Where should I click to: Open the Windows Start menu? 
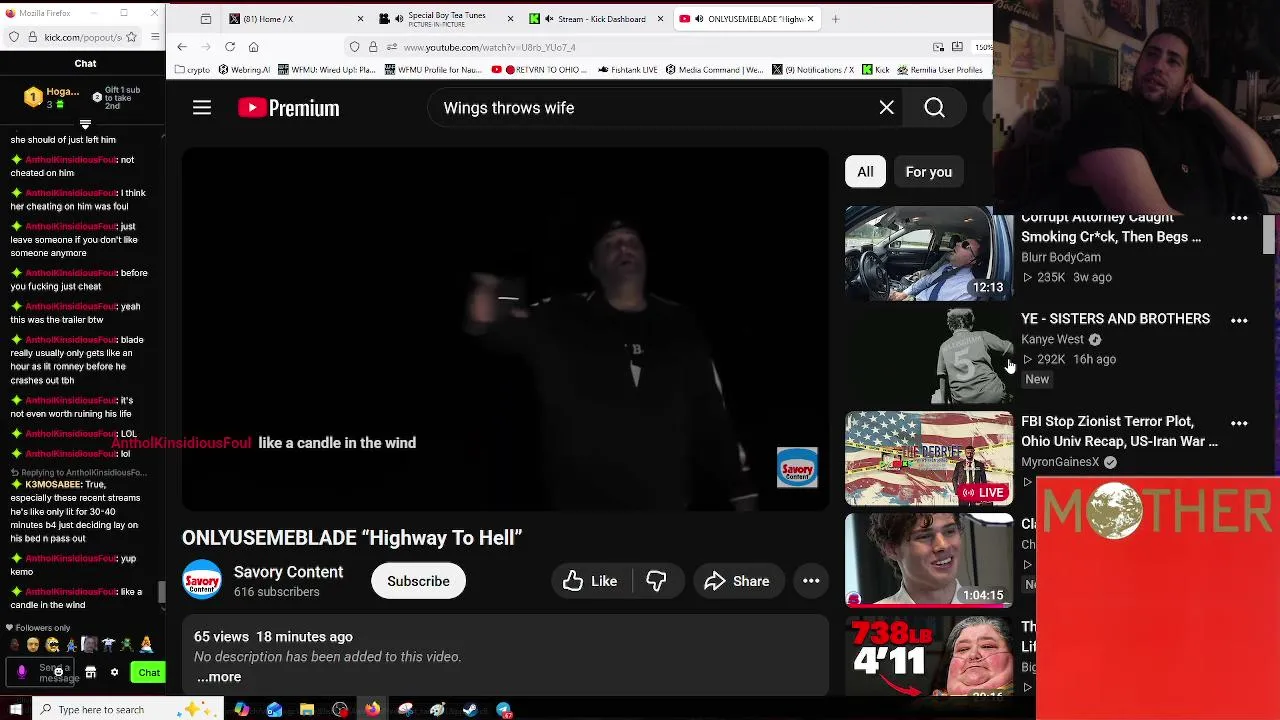(15, 710)
